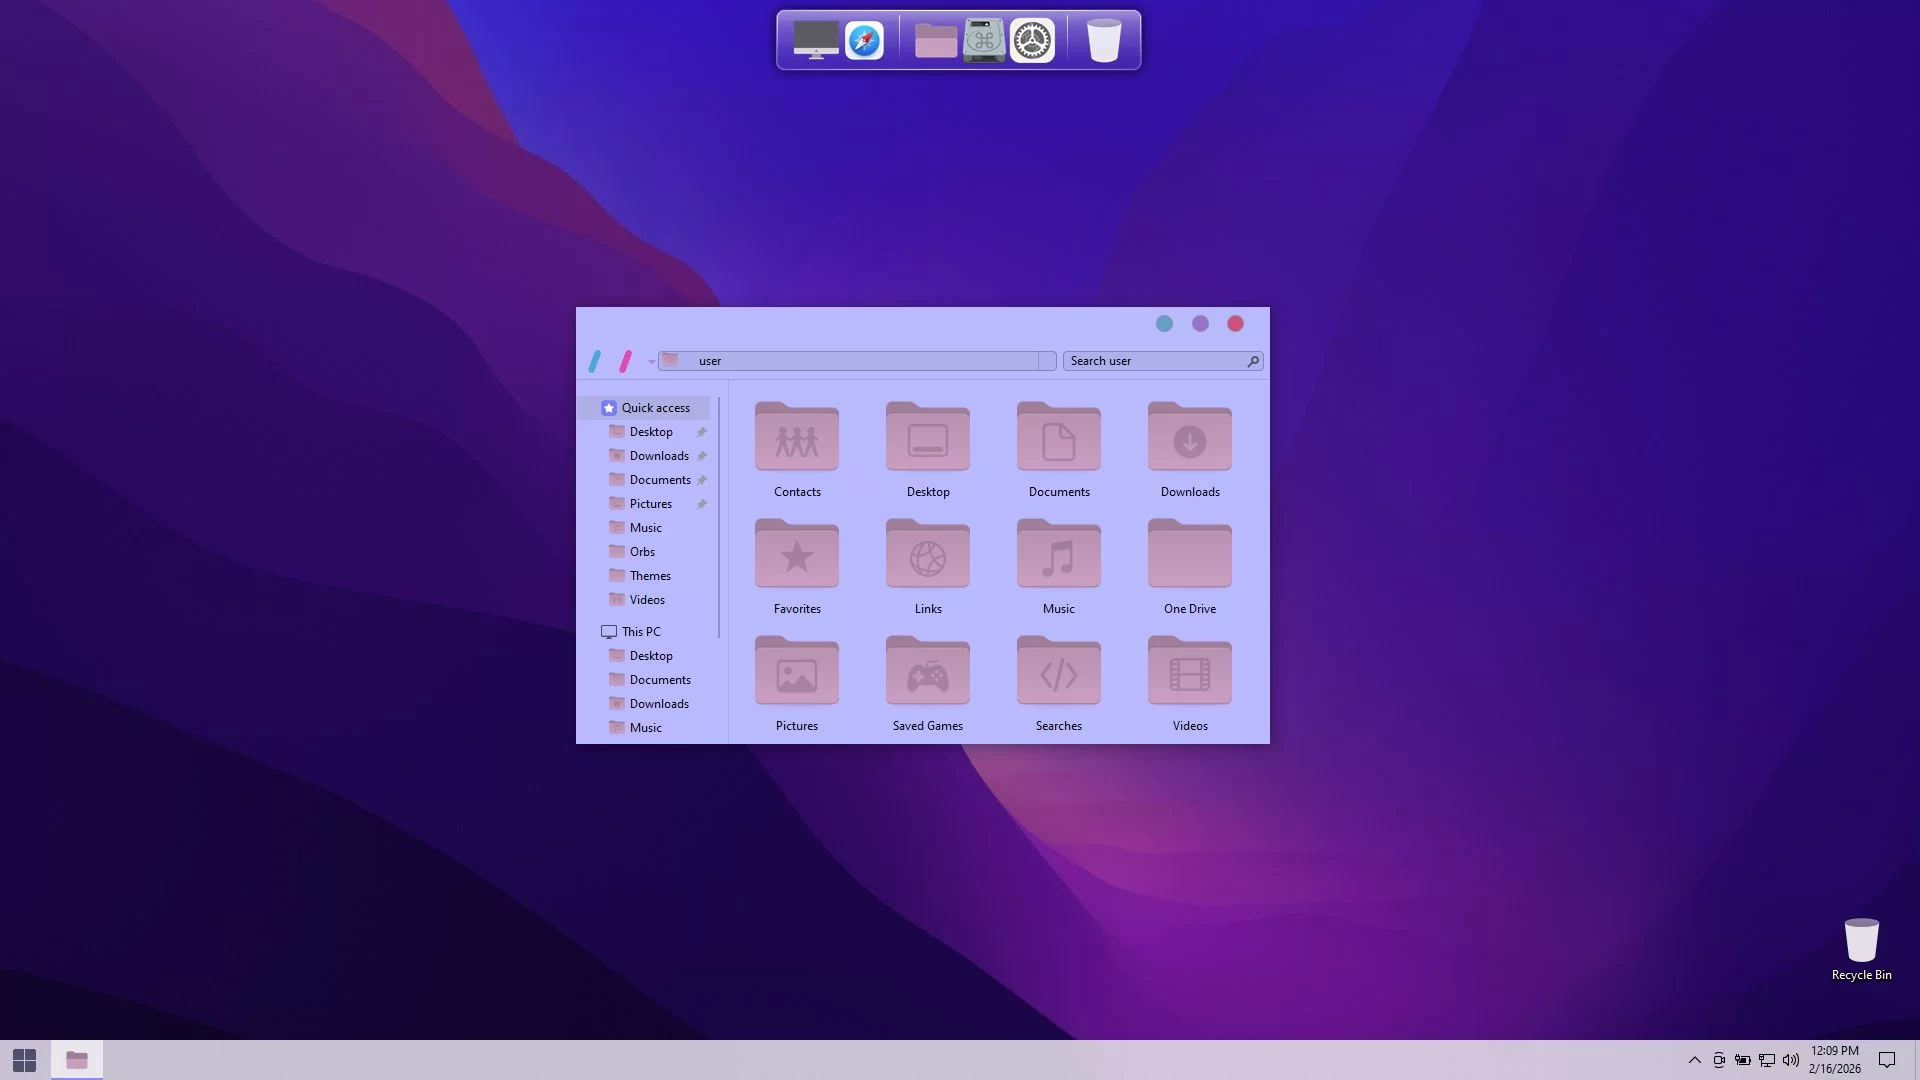
Task: Click the blue back navigation slash
Action: click(x=595, y=361)
